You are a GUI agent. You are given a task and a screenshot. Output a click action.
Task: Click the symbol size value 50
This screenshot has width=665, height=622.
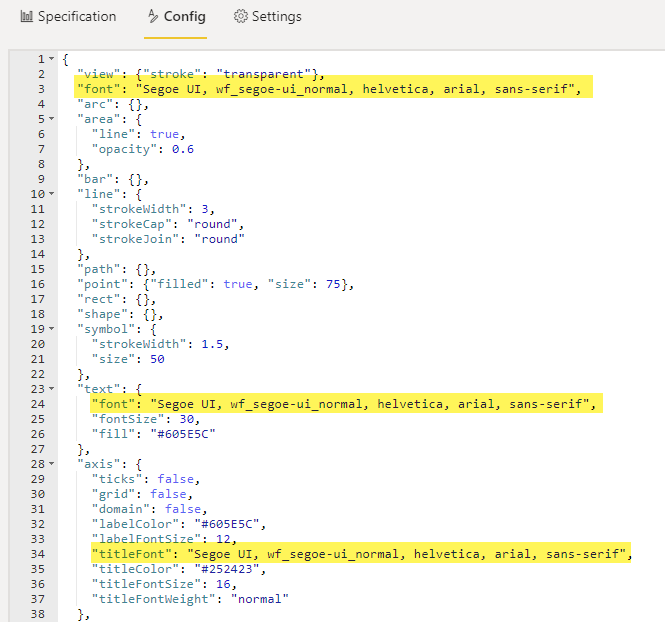pos(157,359)
